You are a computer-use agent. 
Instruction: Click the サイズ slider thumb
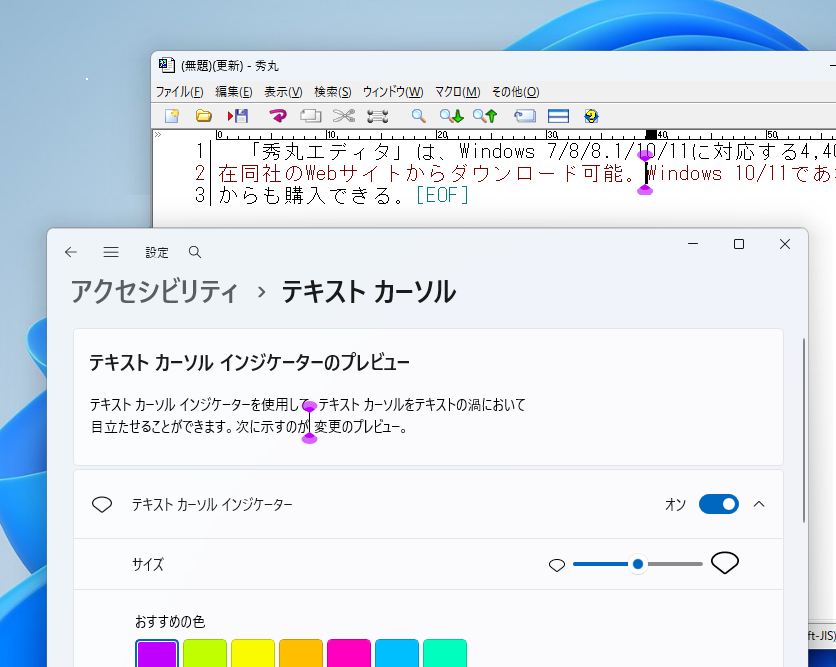point(638,564)
